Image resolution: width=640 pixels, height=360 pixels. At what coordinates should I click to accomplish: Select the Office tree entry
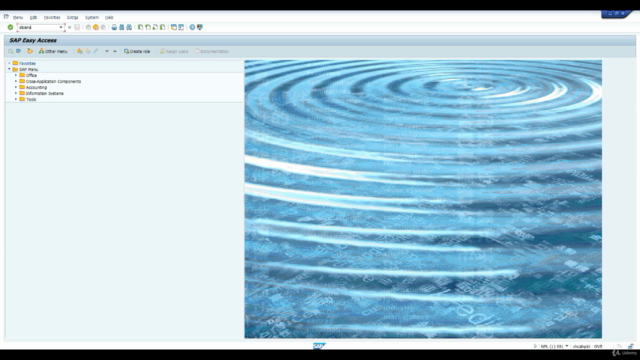[x=31, y=76]
